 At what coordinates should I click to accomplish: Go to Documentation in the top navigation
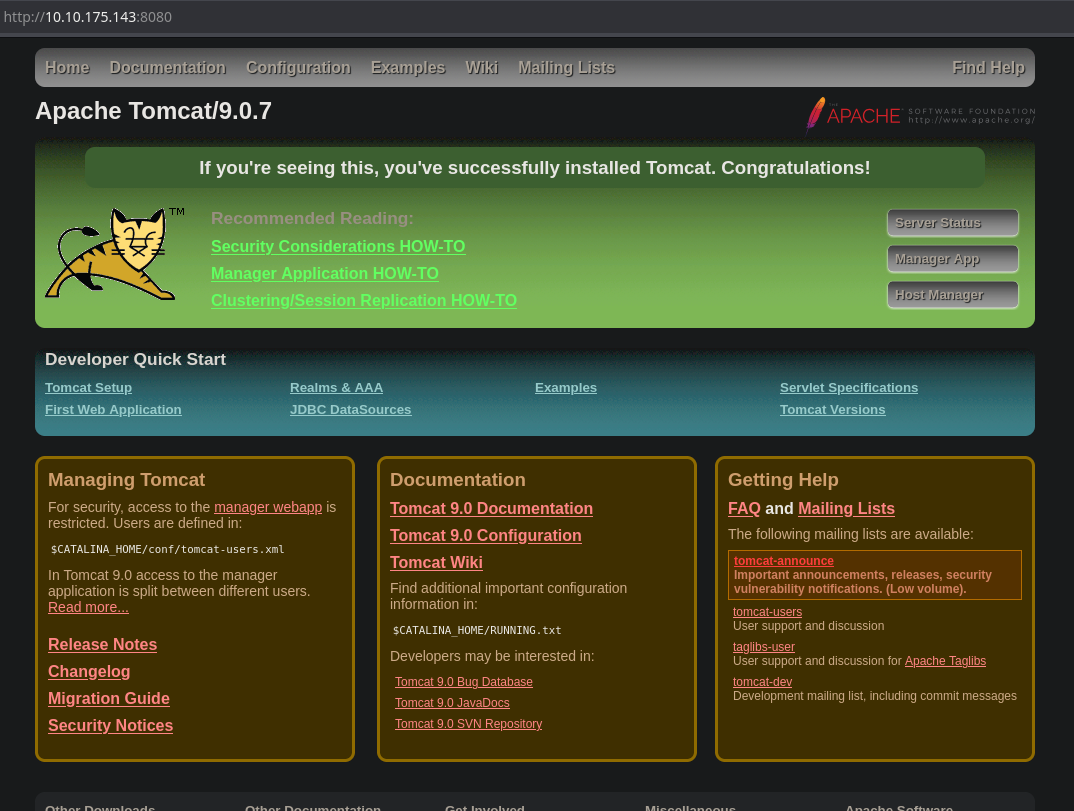[168, 68]
